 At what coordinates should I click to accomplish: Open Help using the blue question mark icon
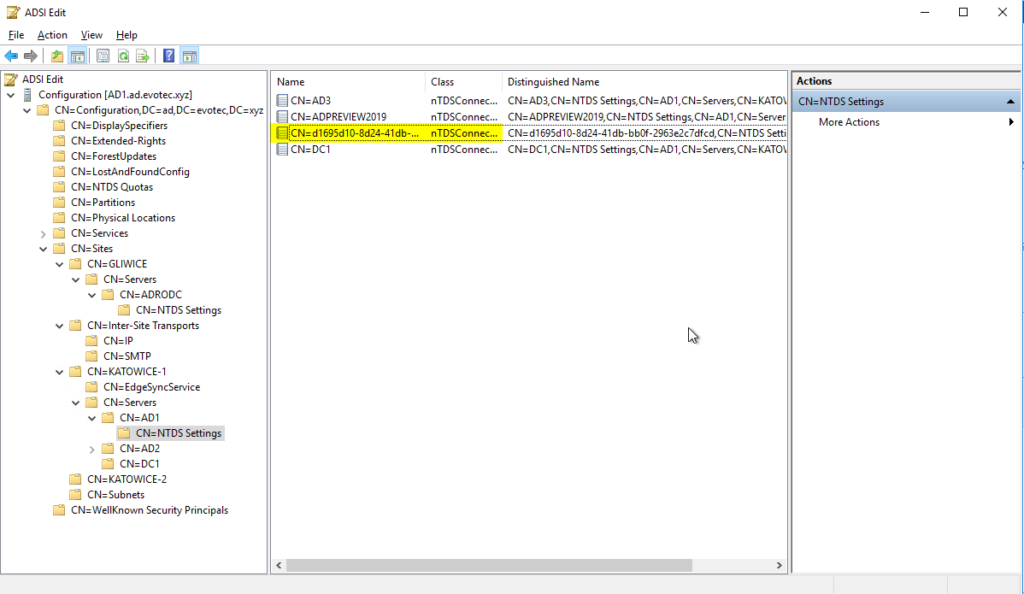tap(168, 56)
